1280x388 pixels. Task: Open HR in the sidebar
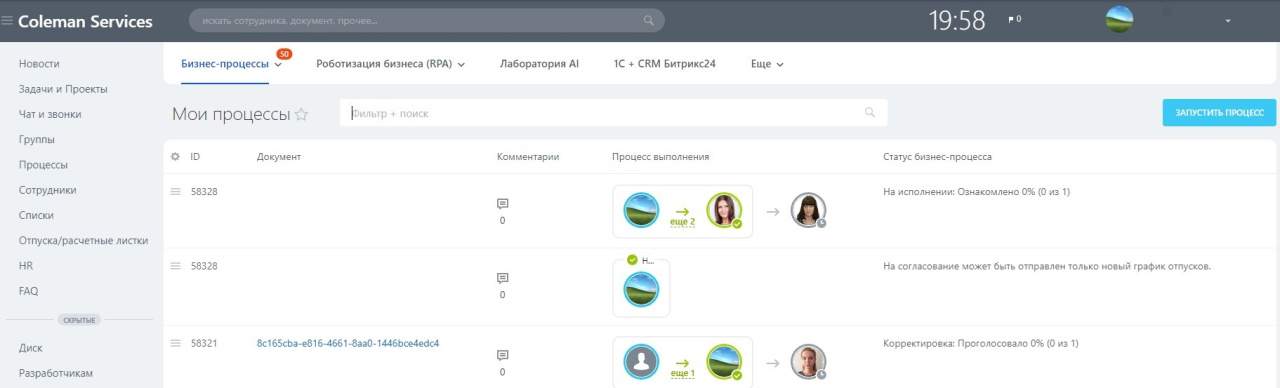click(26, 266)
